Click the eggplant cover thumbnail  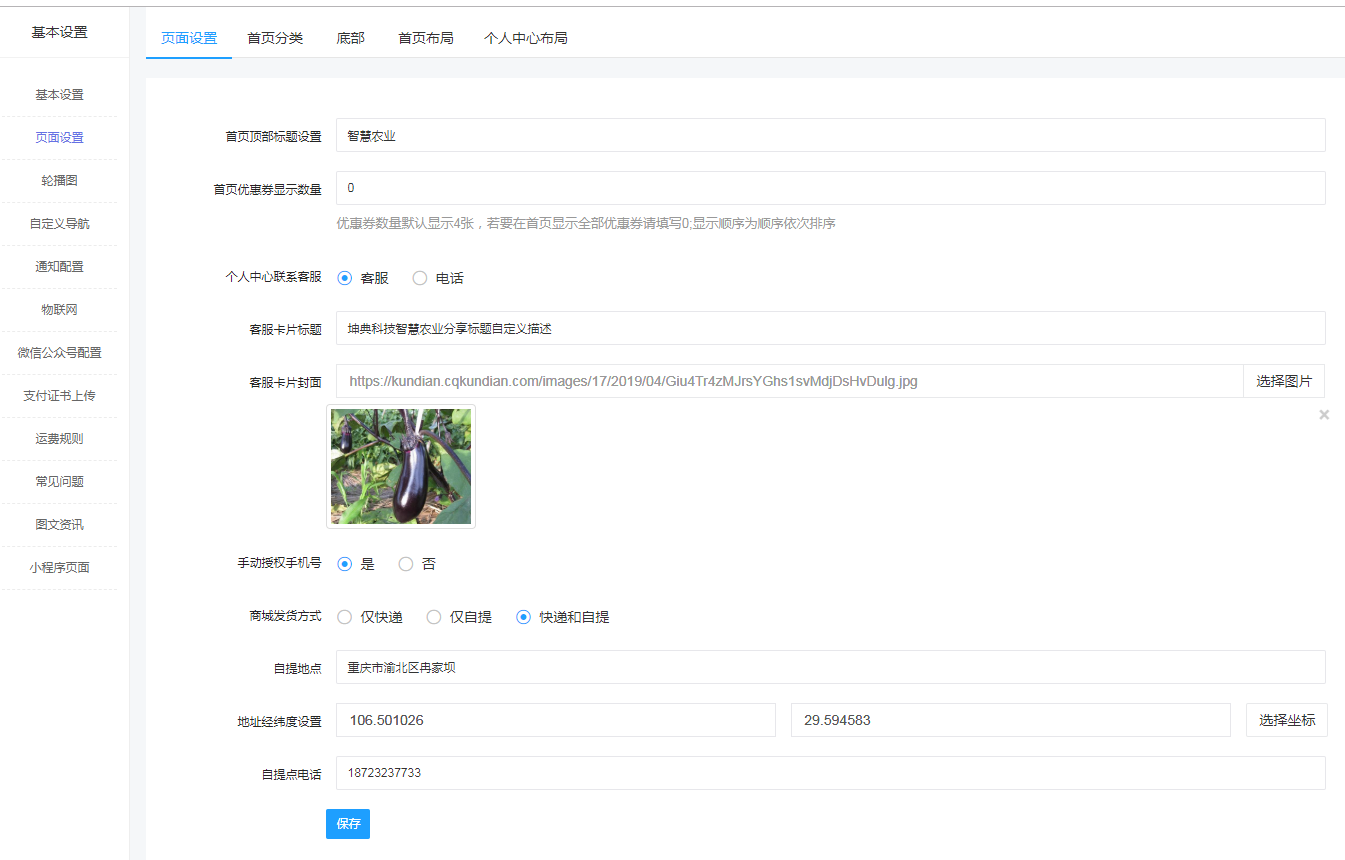pyautogui.click(x=401, y=466)
